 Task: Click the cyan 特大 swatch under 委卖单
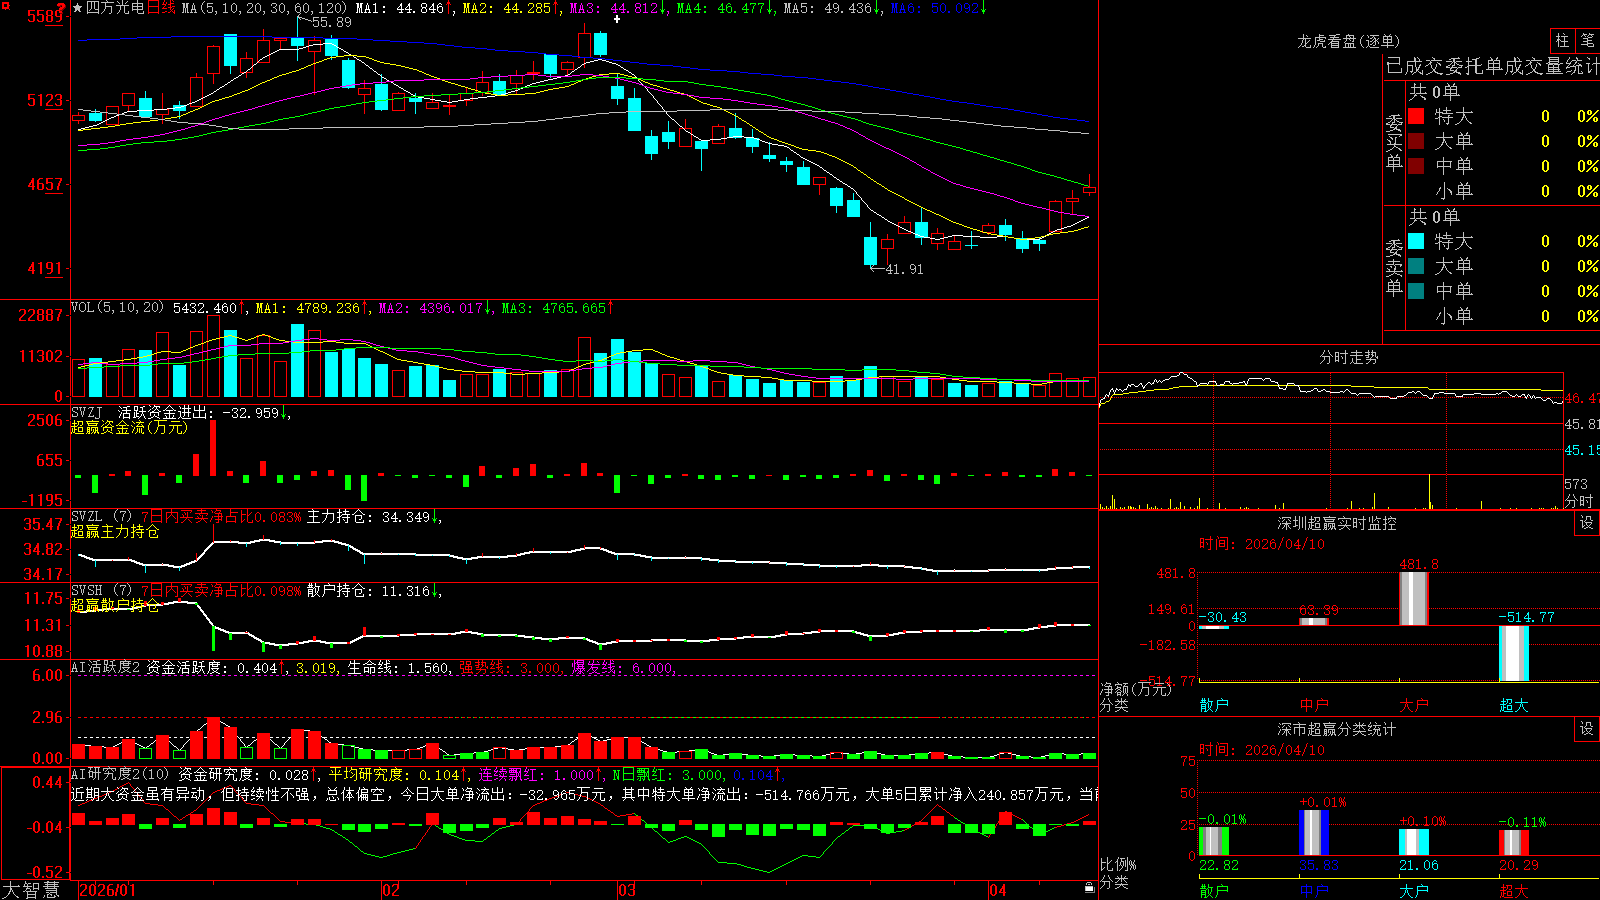(1416, 241)
